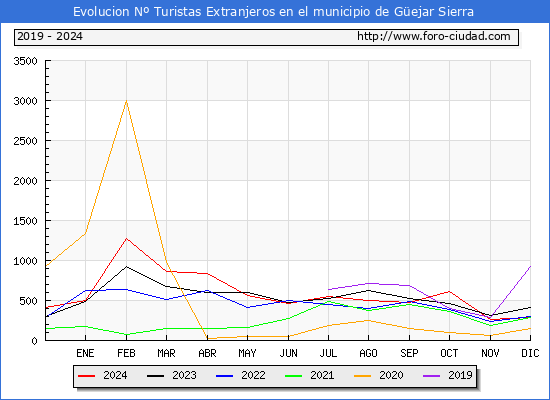This screenshot has height=400, width=550.
Task: Click the red 2024 data point at October
Action: 449,291
